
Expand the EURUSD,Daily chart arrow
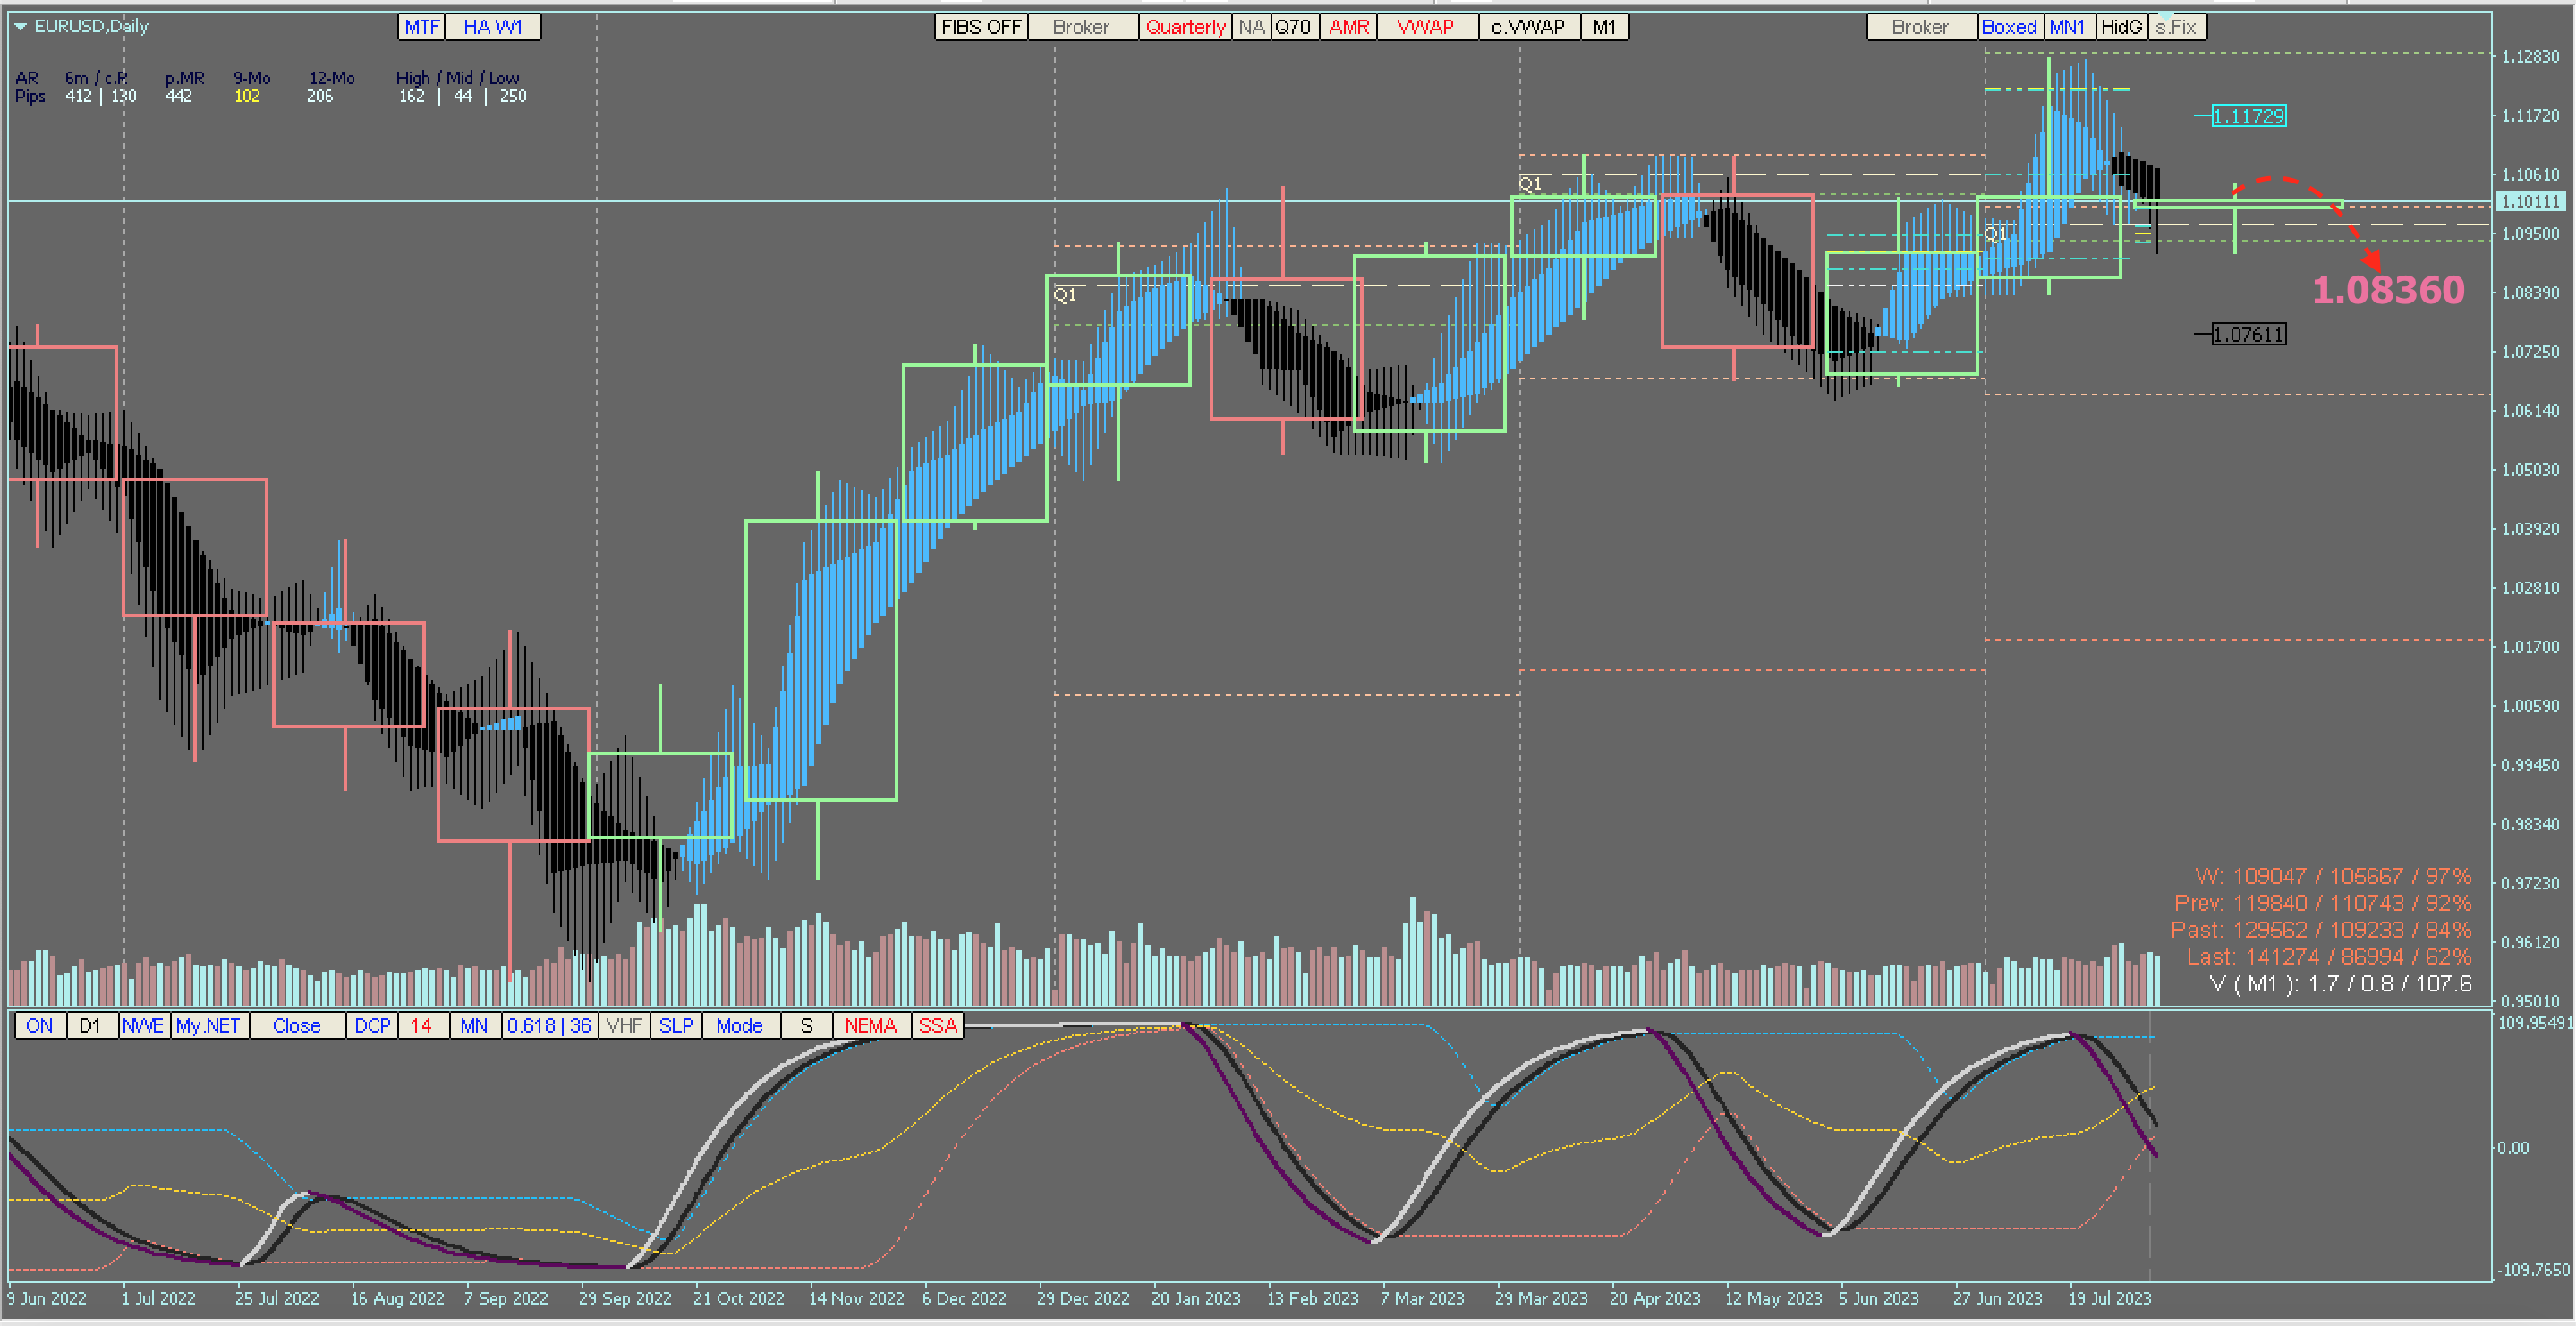click(20, 26)
